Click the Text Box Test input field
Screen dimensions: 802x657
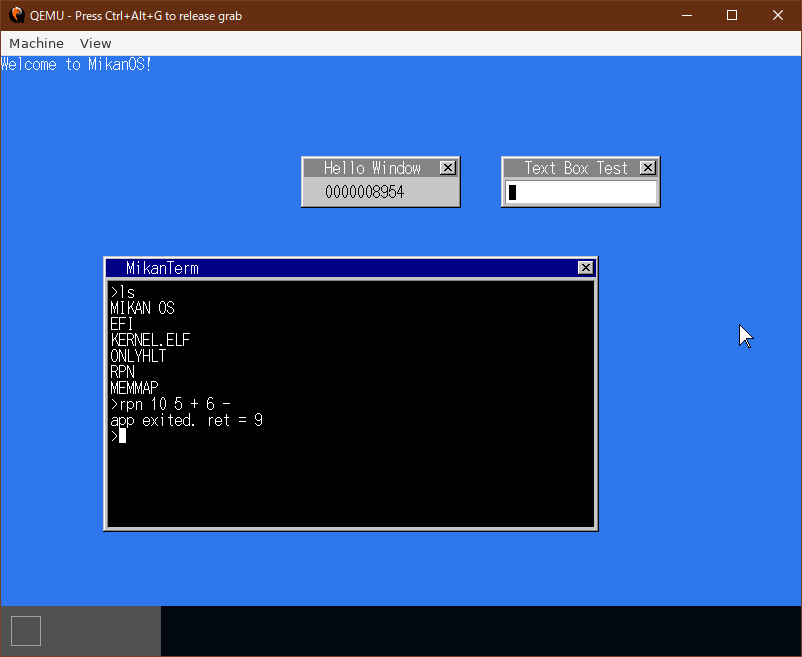(x=581, y=192)
